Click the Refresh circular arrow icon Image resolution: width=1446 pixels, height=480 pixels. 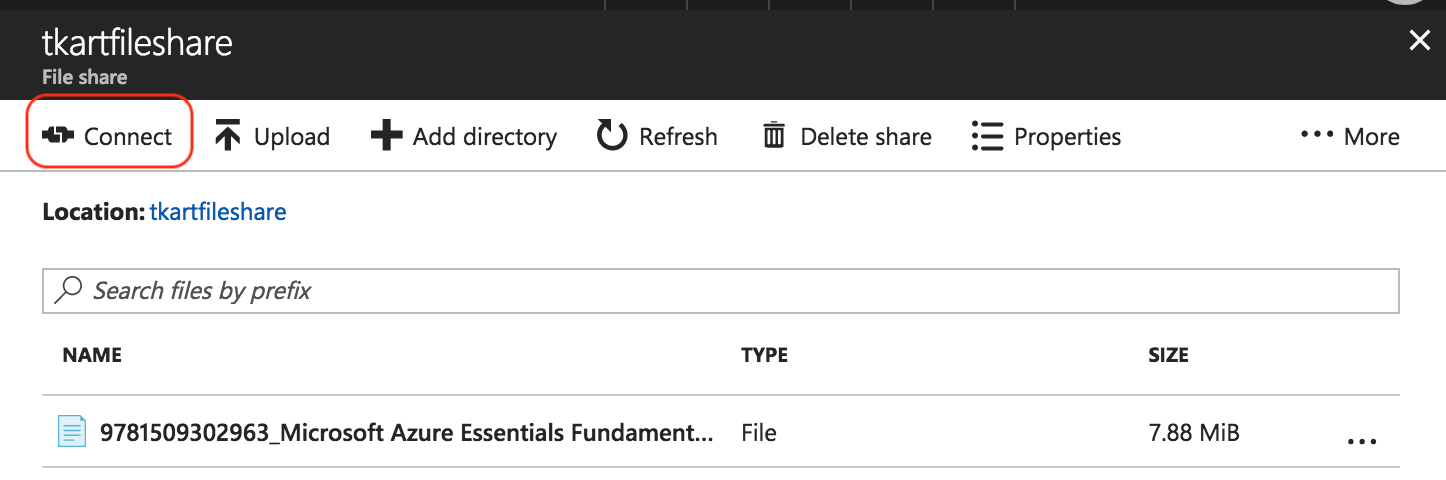pos(612,136)
